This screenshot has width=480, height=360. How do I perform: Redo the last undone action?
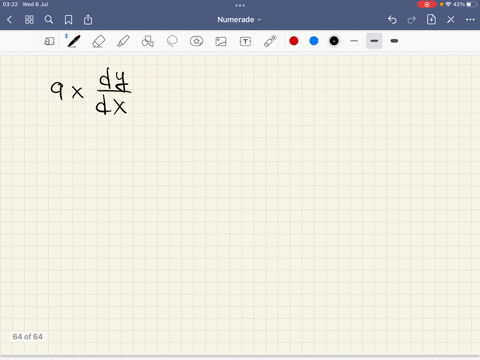pos(412,20)
